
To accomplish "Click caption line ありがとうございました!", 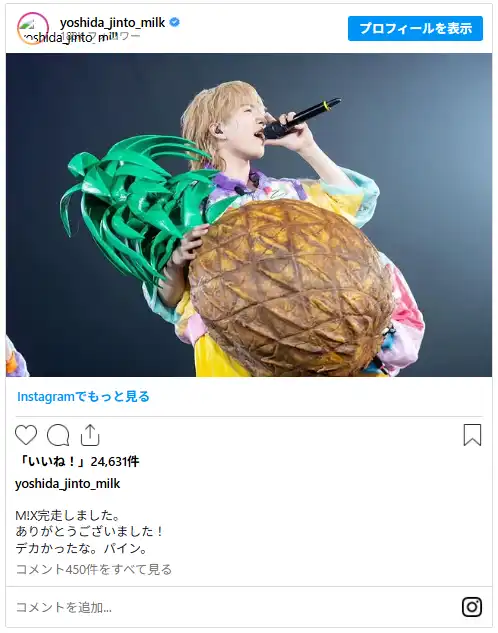I will [x=89, y=531].
